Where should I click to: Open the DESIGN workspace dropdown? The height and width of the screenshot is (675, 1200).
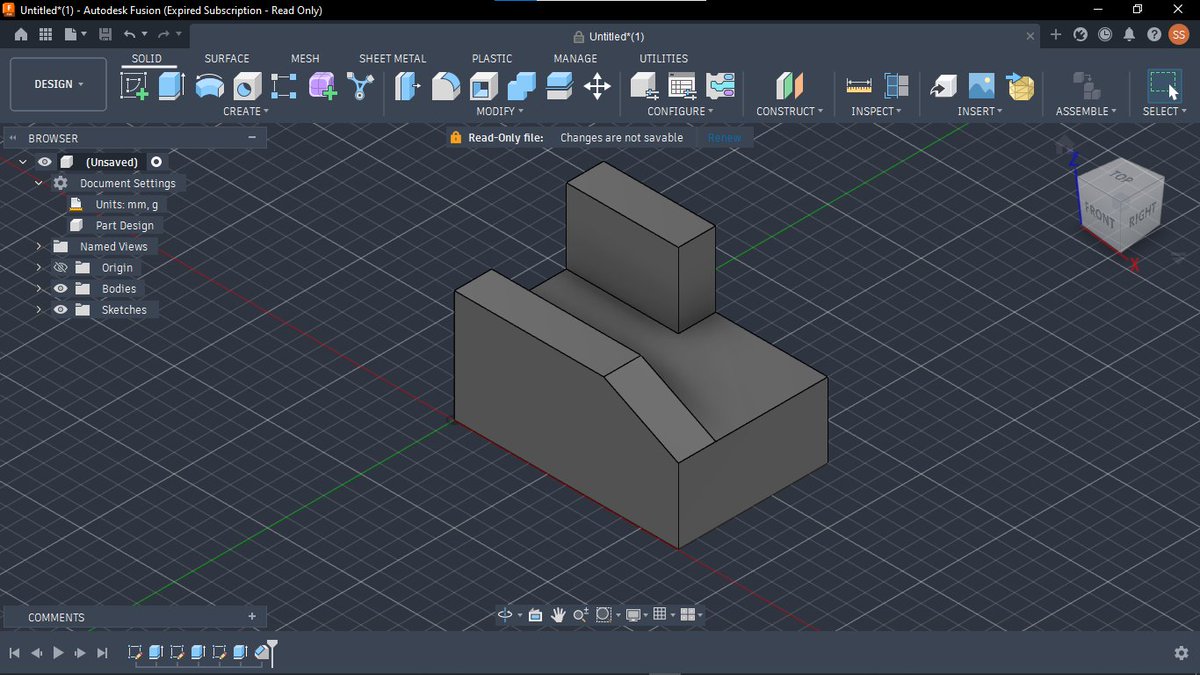pos(58,84)
